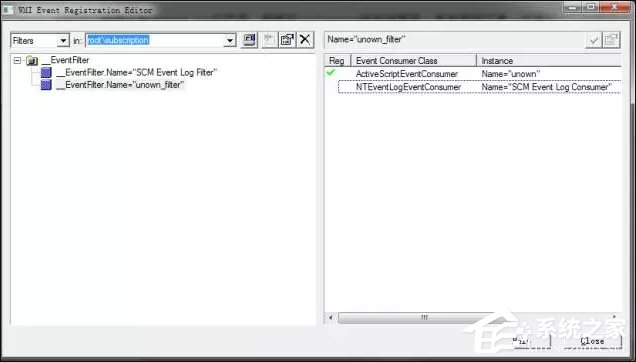Viewport: 636px width, 362px height.
Task: Click the Close button
Action: pyautogui.click(x=592, y=341)
